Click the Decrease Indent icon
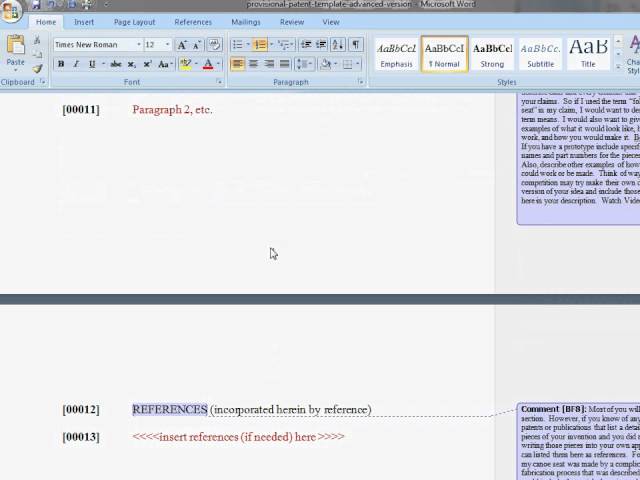640x480 pixels. point(306,45)
